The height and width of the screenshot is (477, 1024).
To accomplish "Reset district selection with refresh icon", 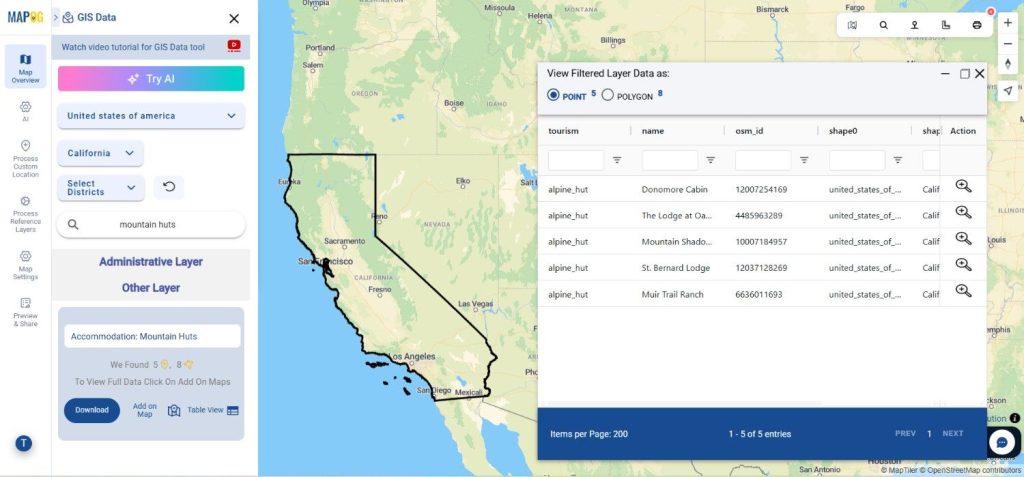I will click(x=168, y=187).
